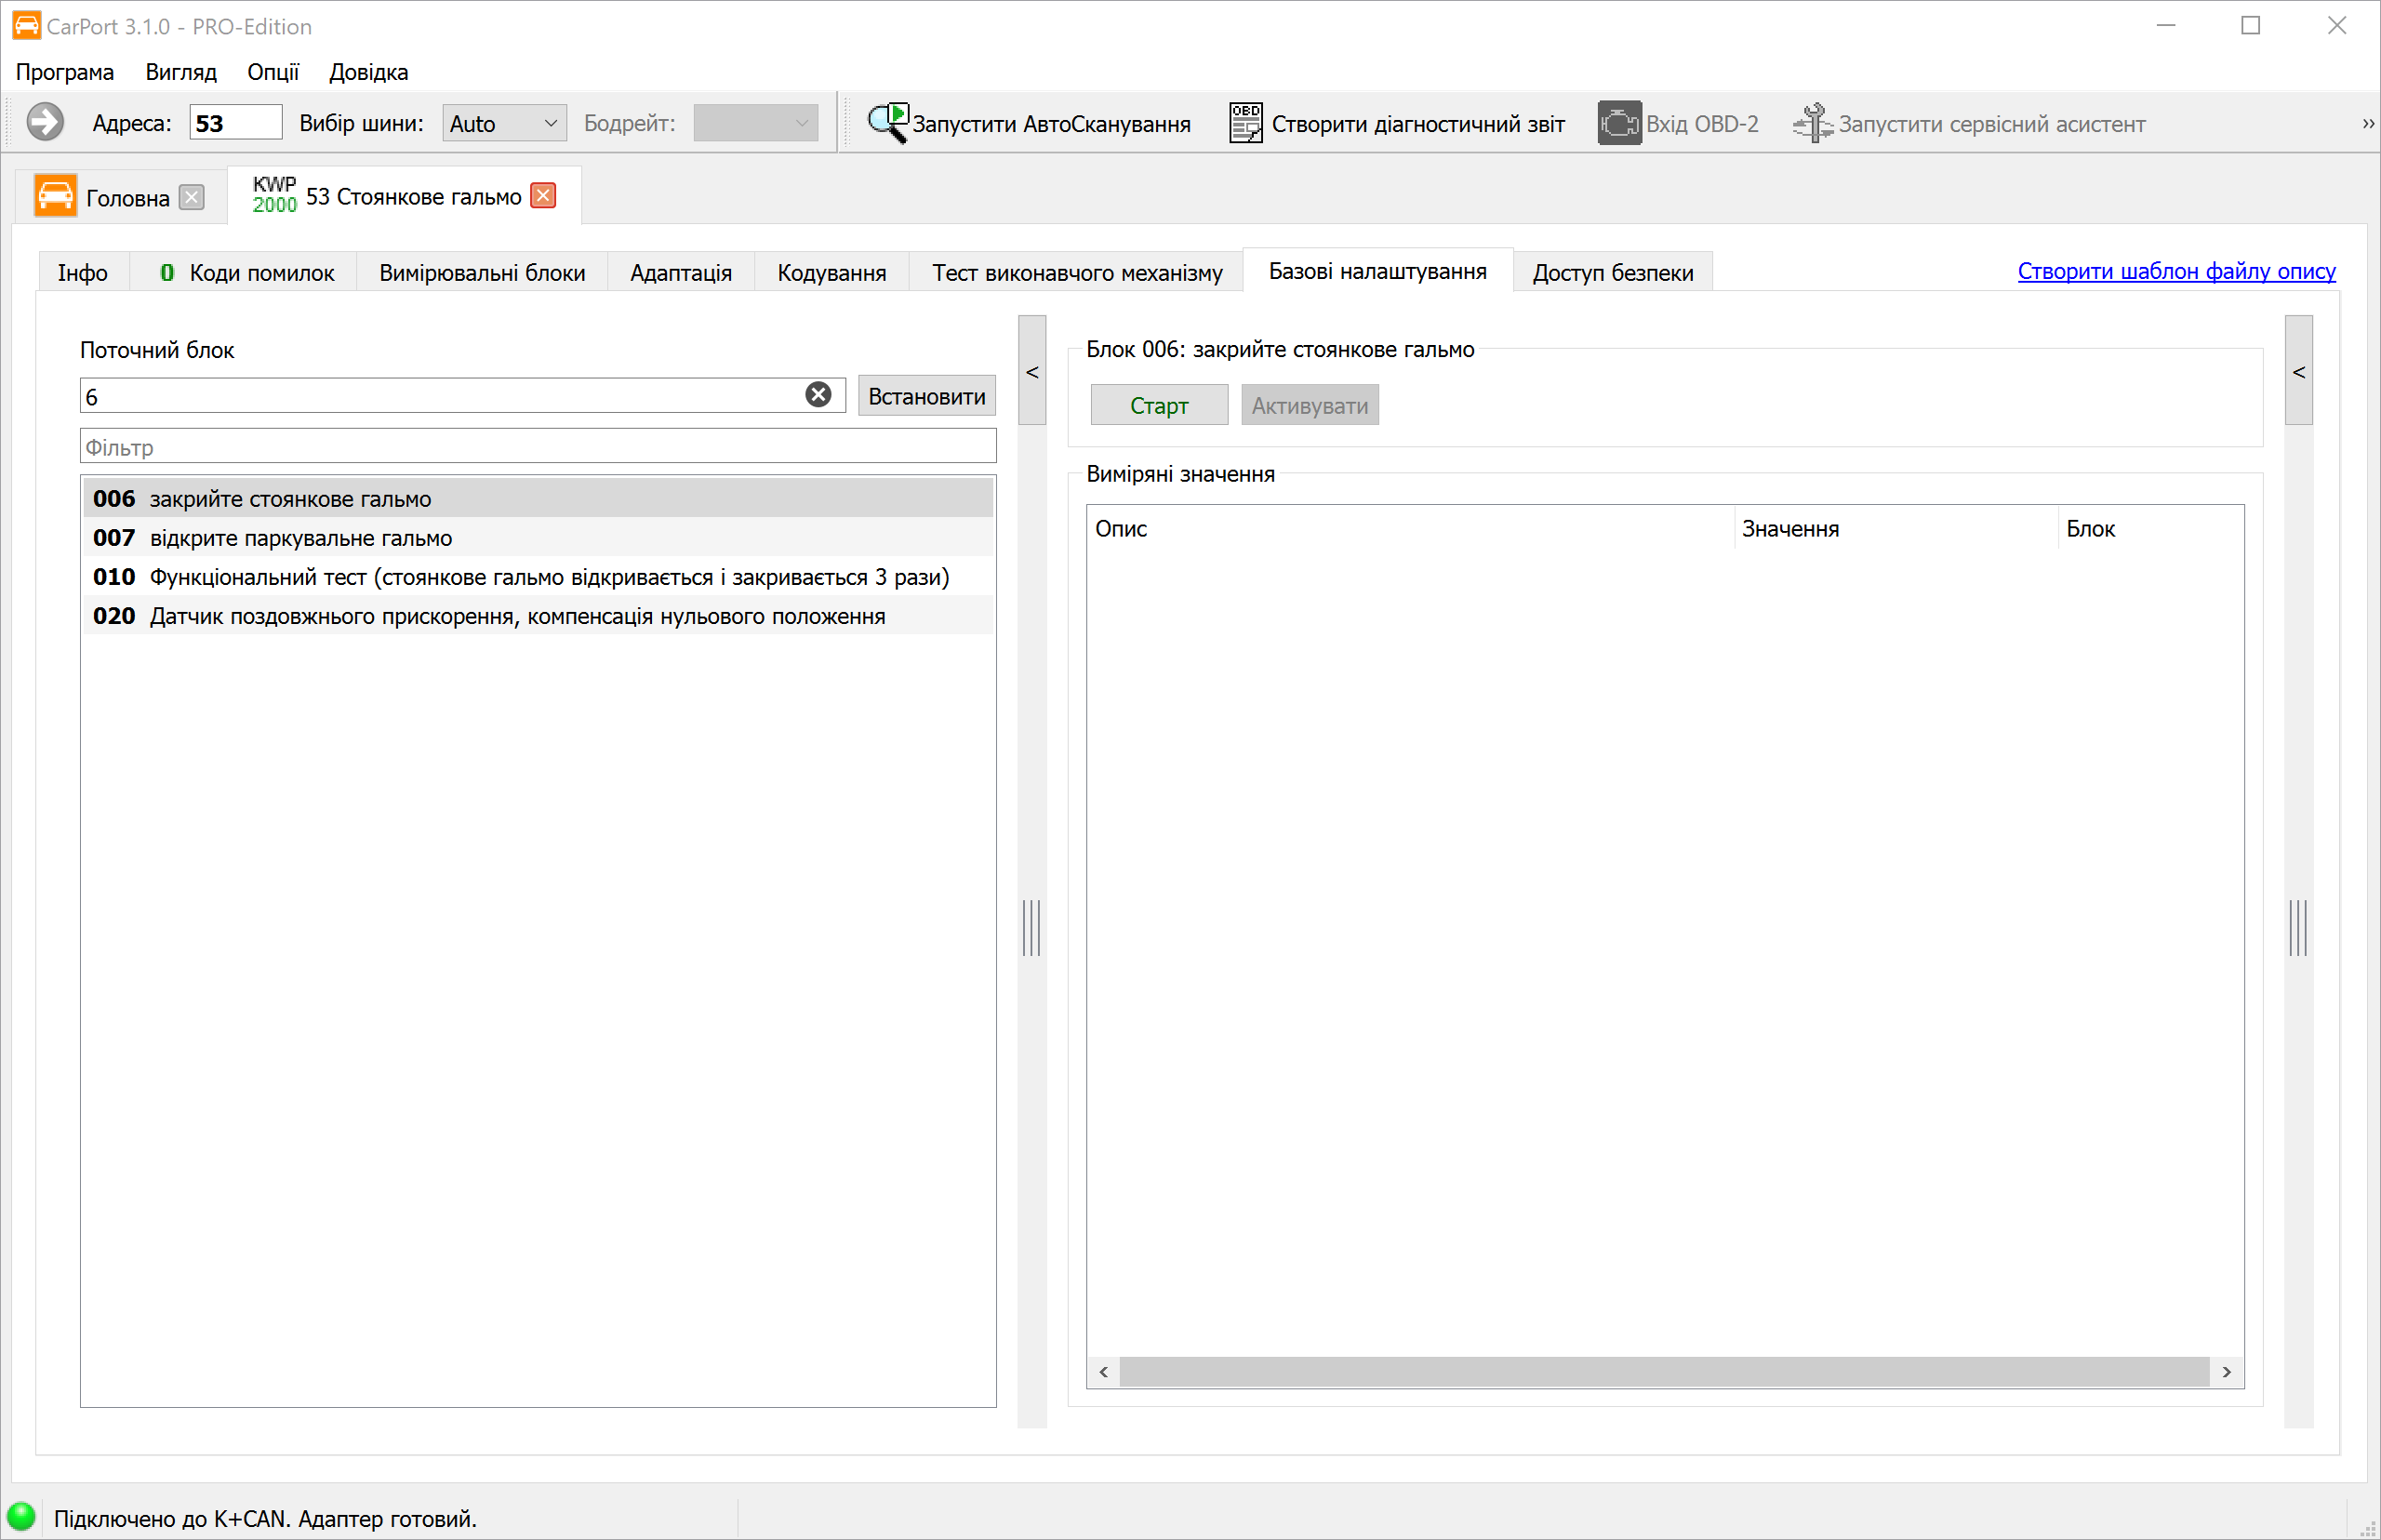Screen dimensions: 2381x1540
Task: Expand the toolbar overflow chevron
Action: point(2368,124)
